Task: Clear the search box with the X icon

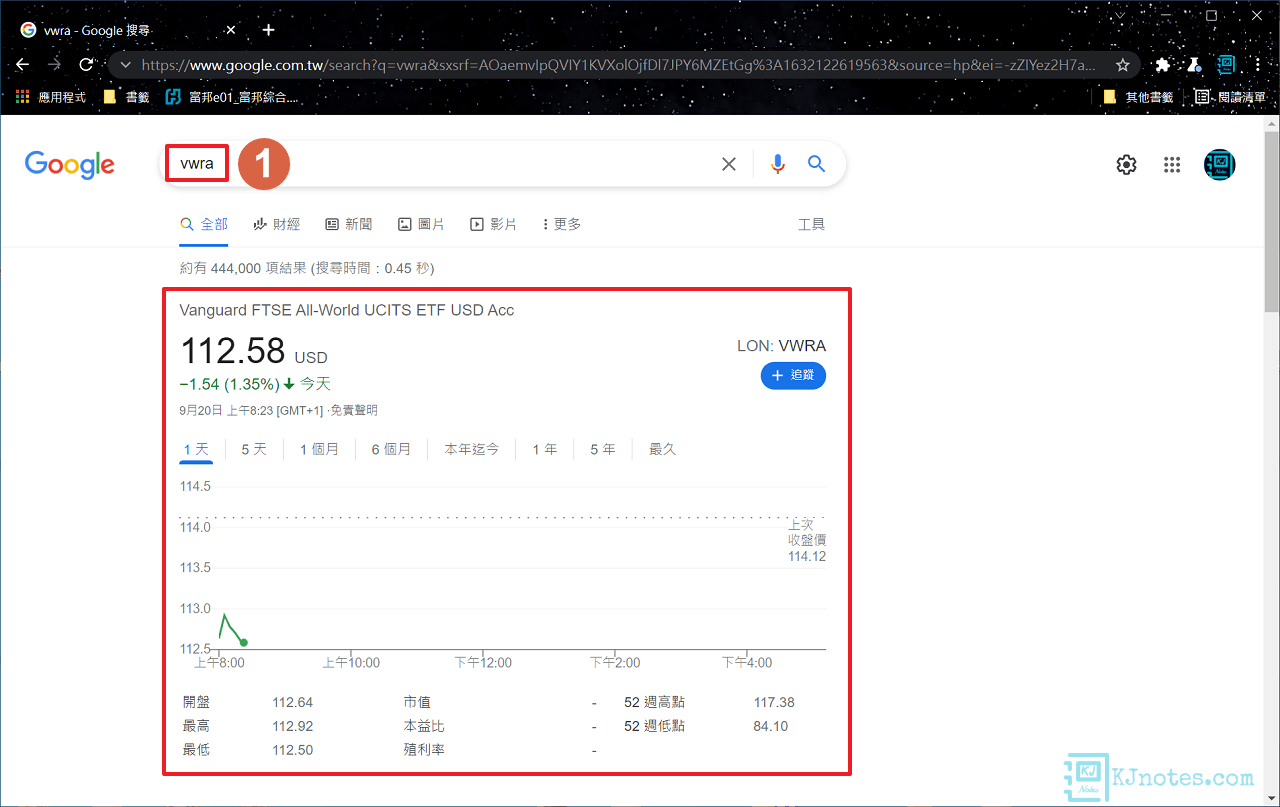Action: tap(729, 164)
